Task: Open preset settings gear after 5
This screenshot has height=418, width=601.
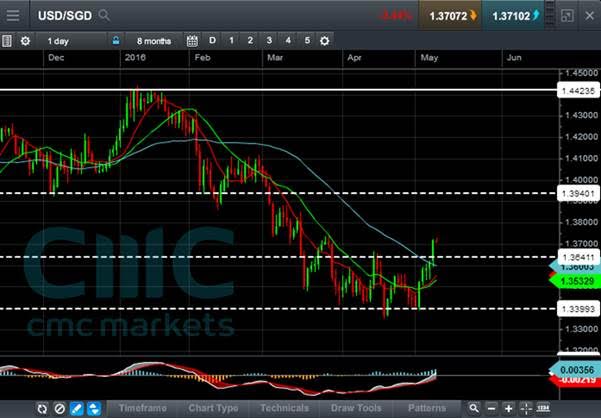Action: 325,41
